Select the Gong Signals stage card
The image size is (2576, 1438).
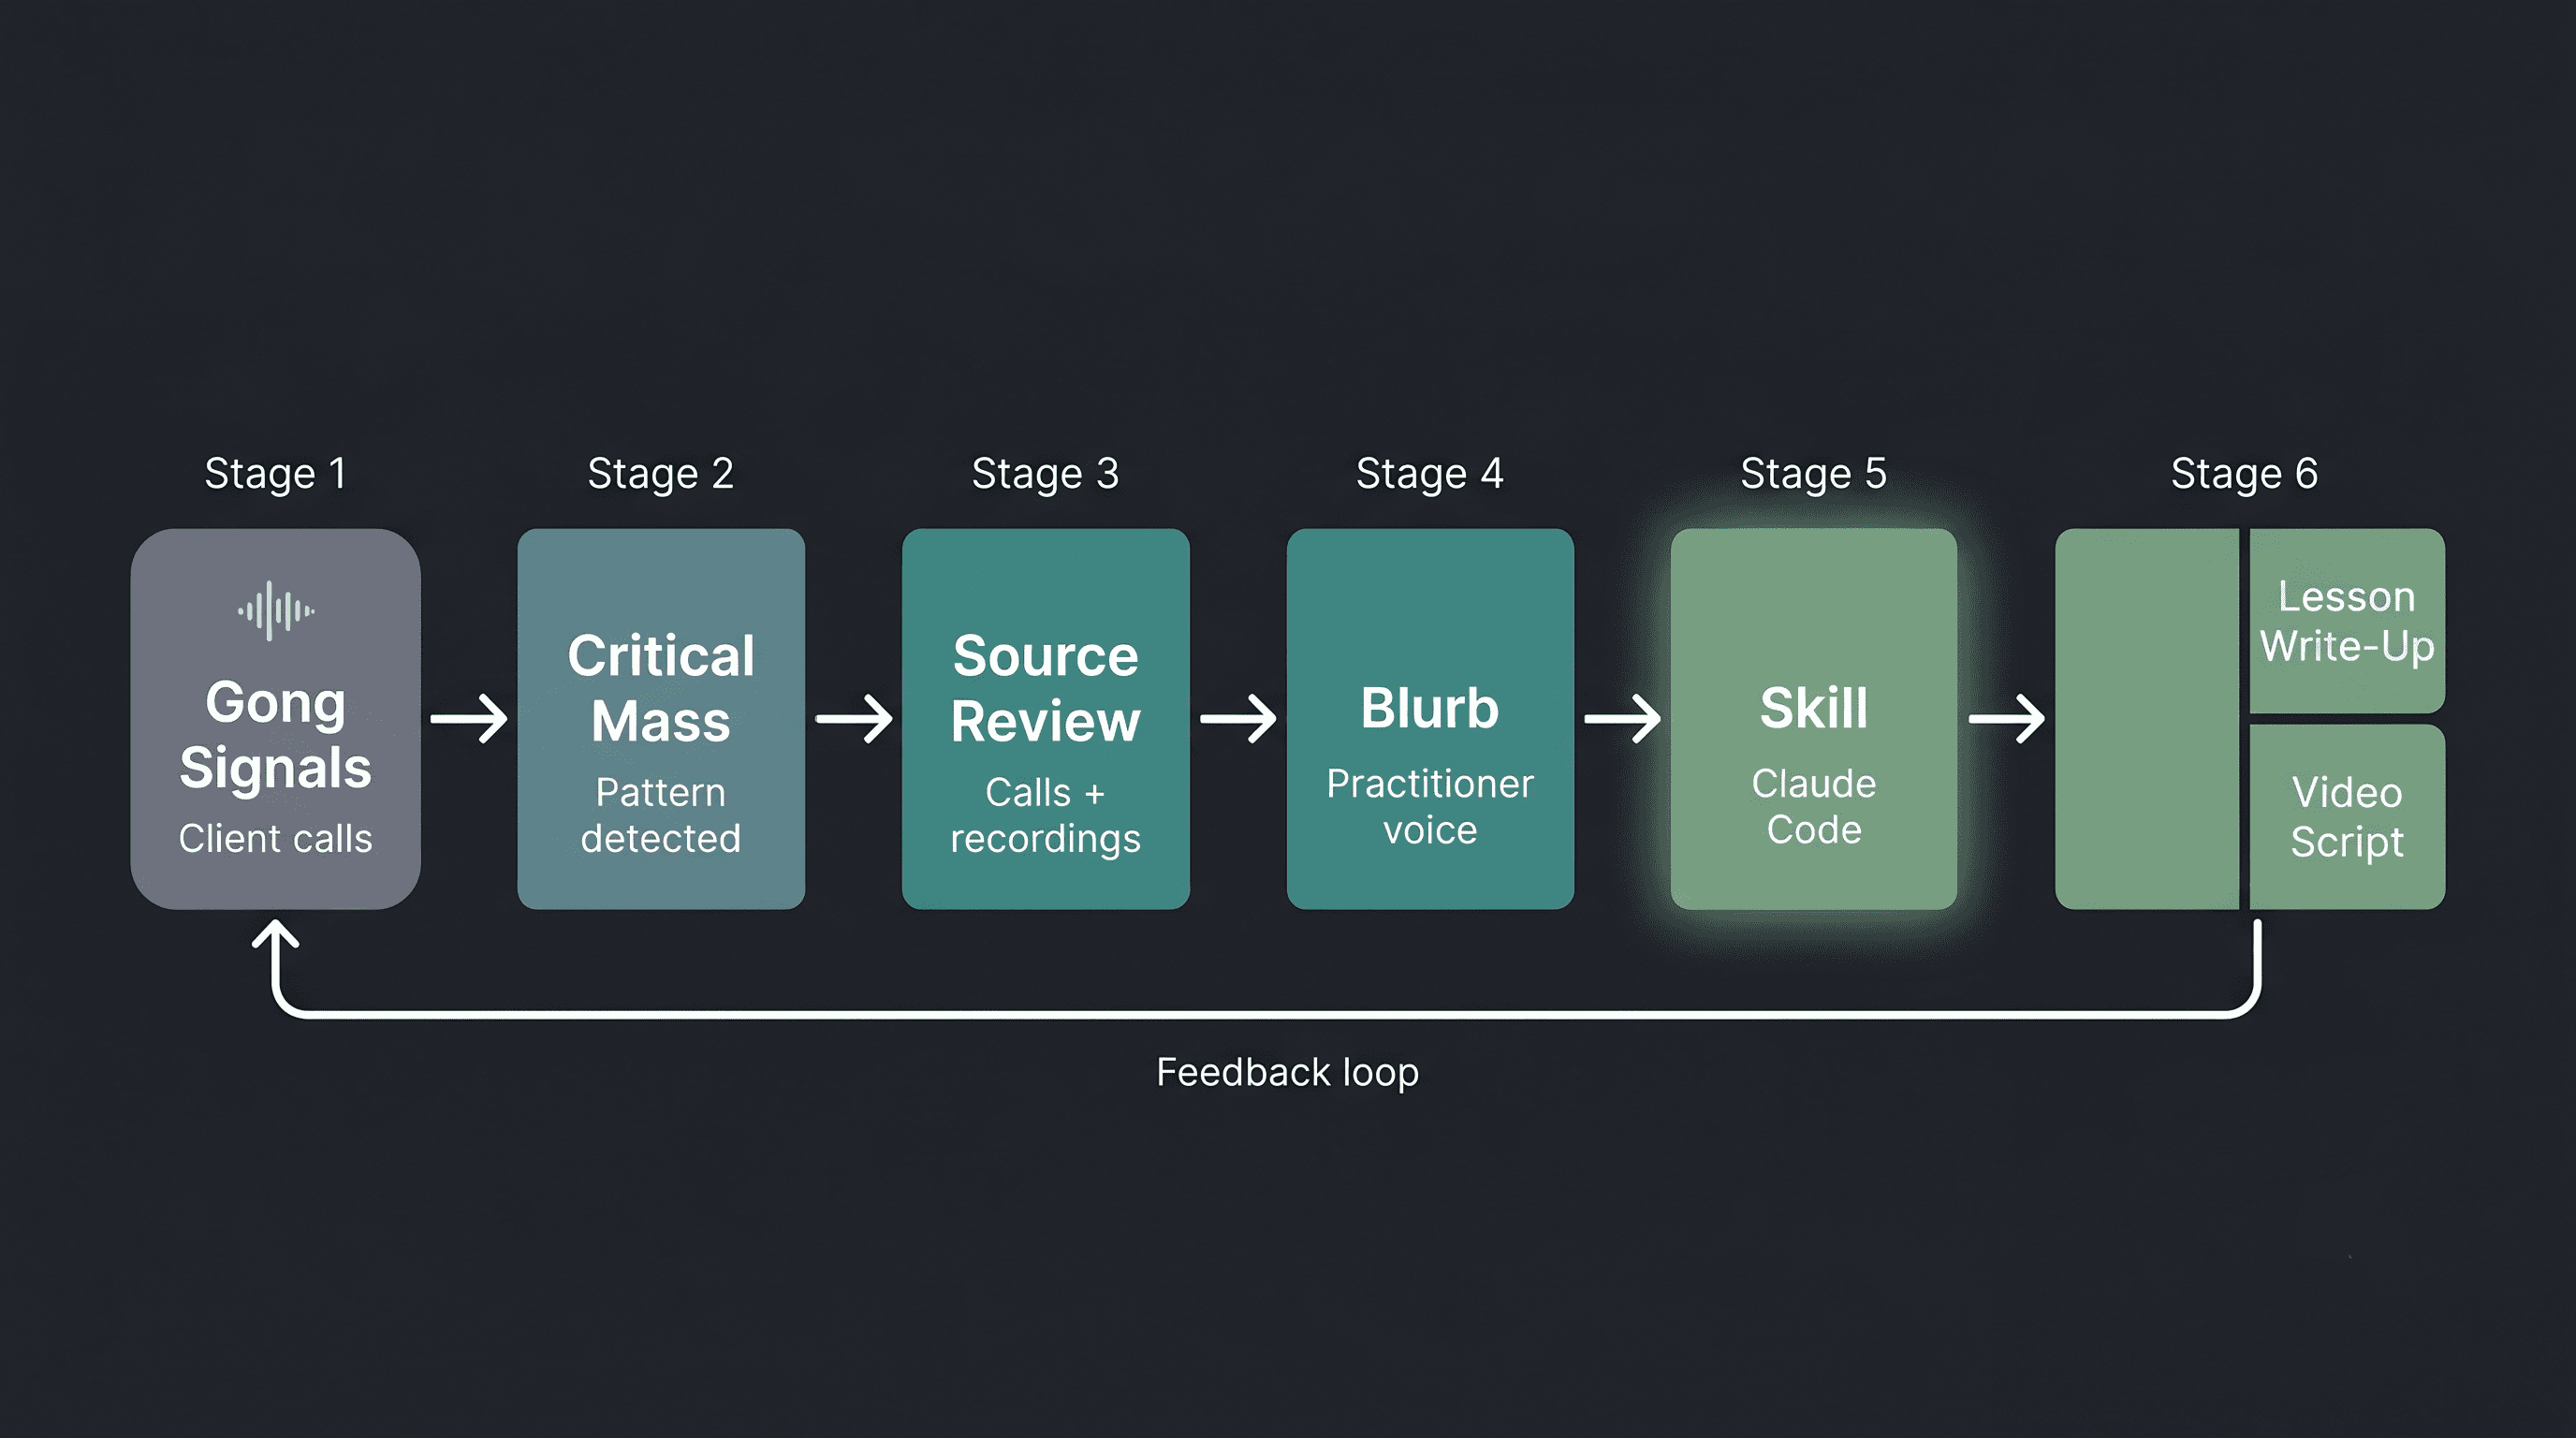(x=275, y=719)
